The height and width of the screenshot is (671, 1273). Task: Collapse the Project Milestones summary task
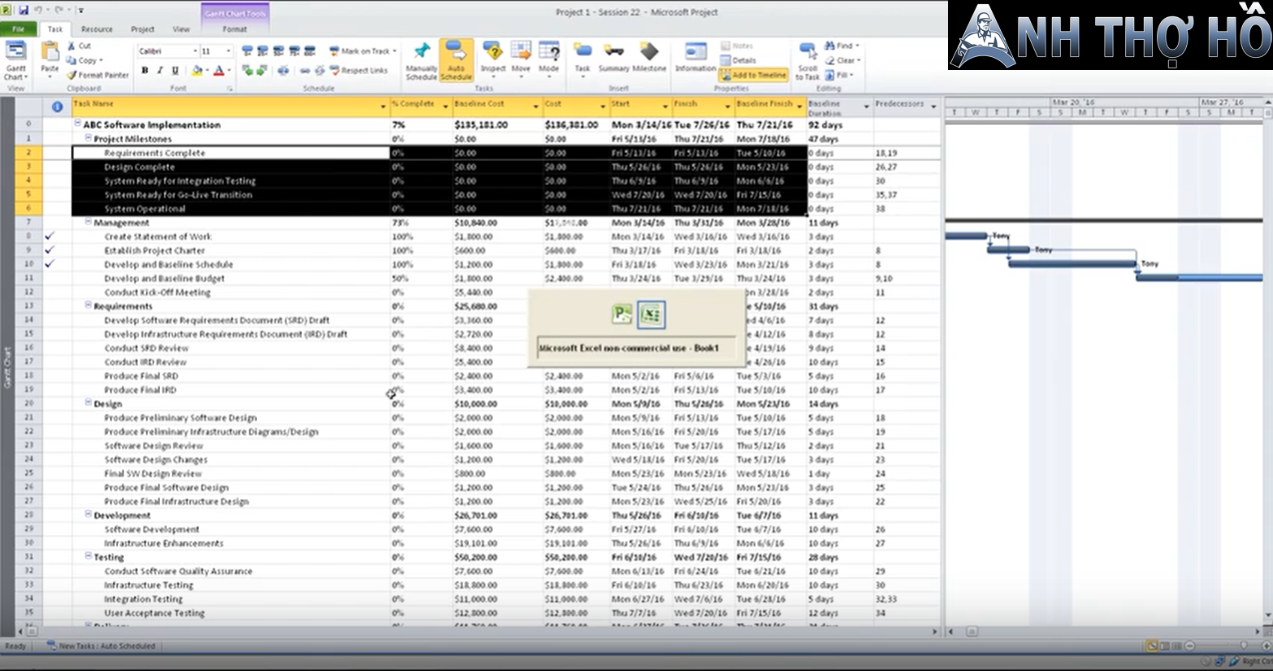[x=88, y=139]
